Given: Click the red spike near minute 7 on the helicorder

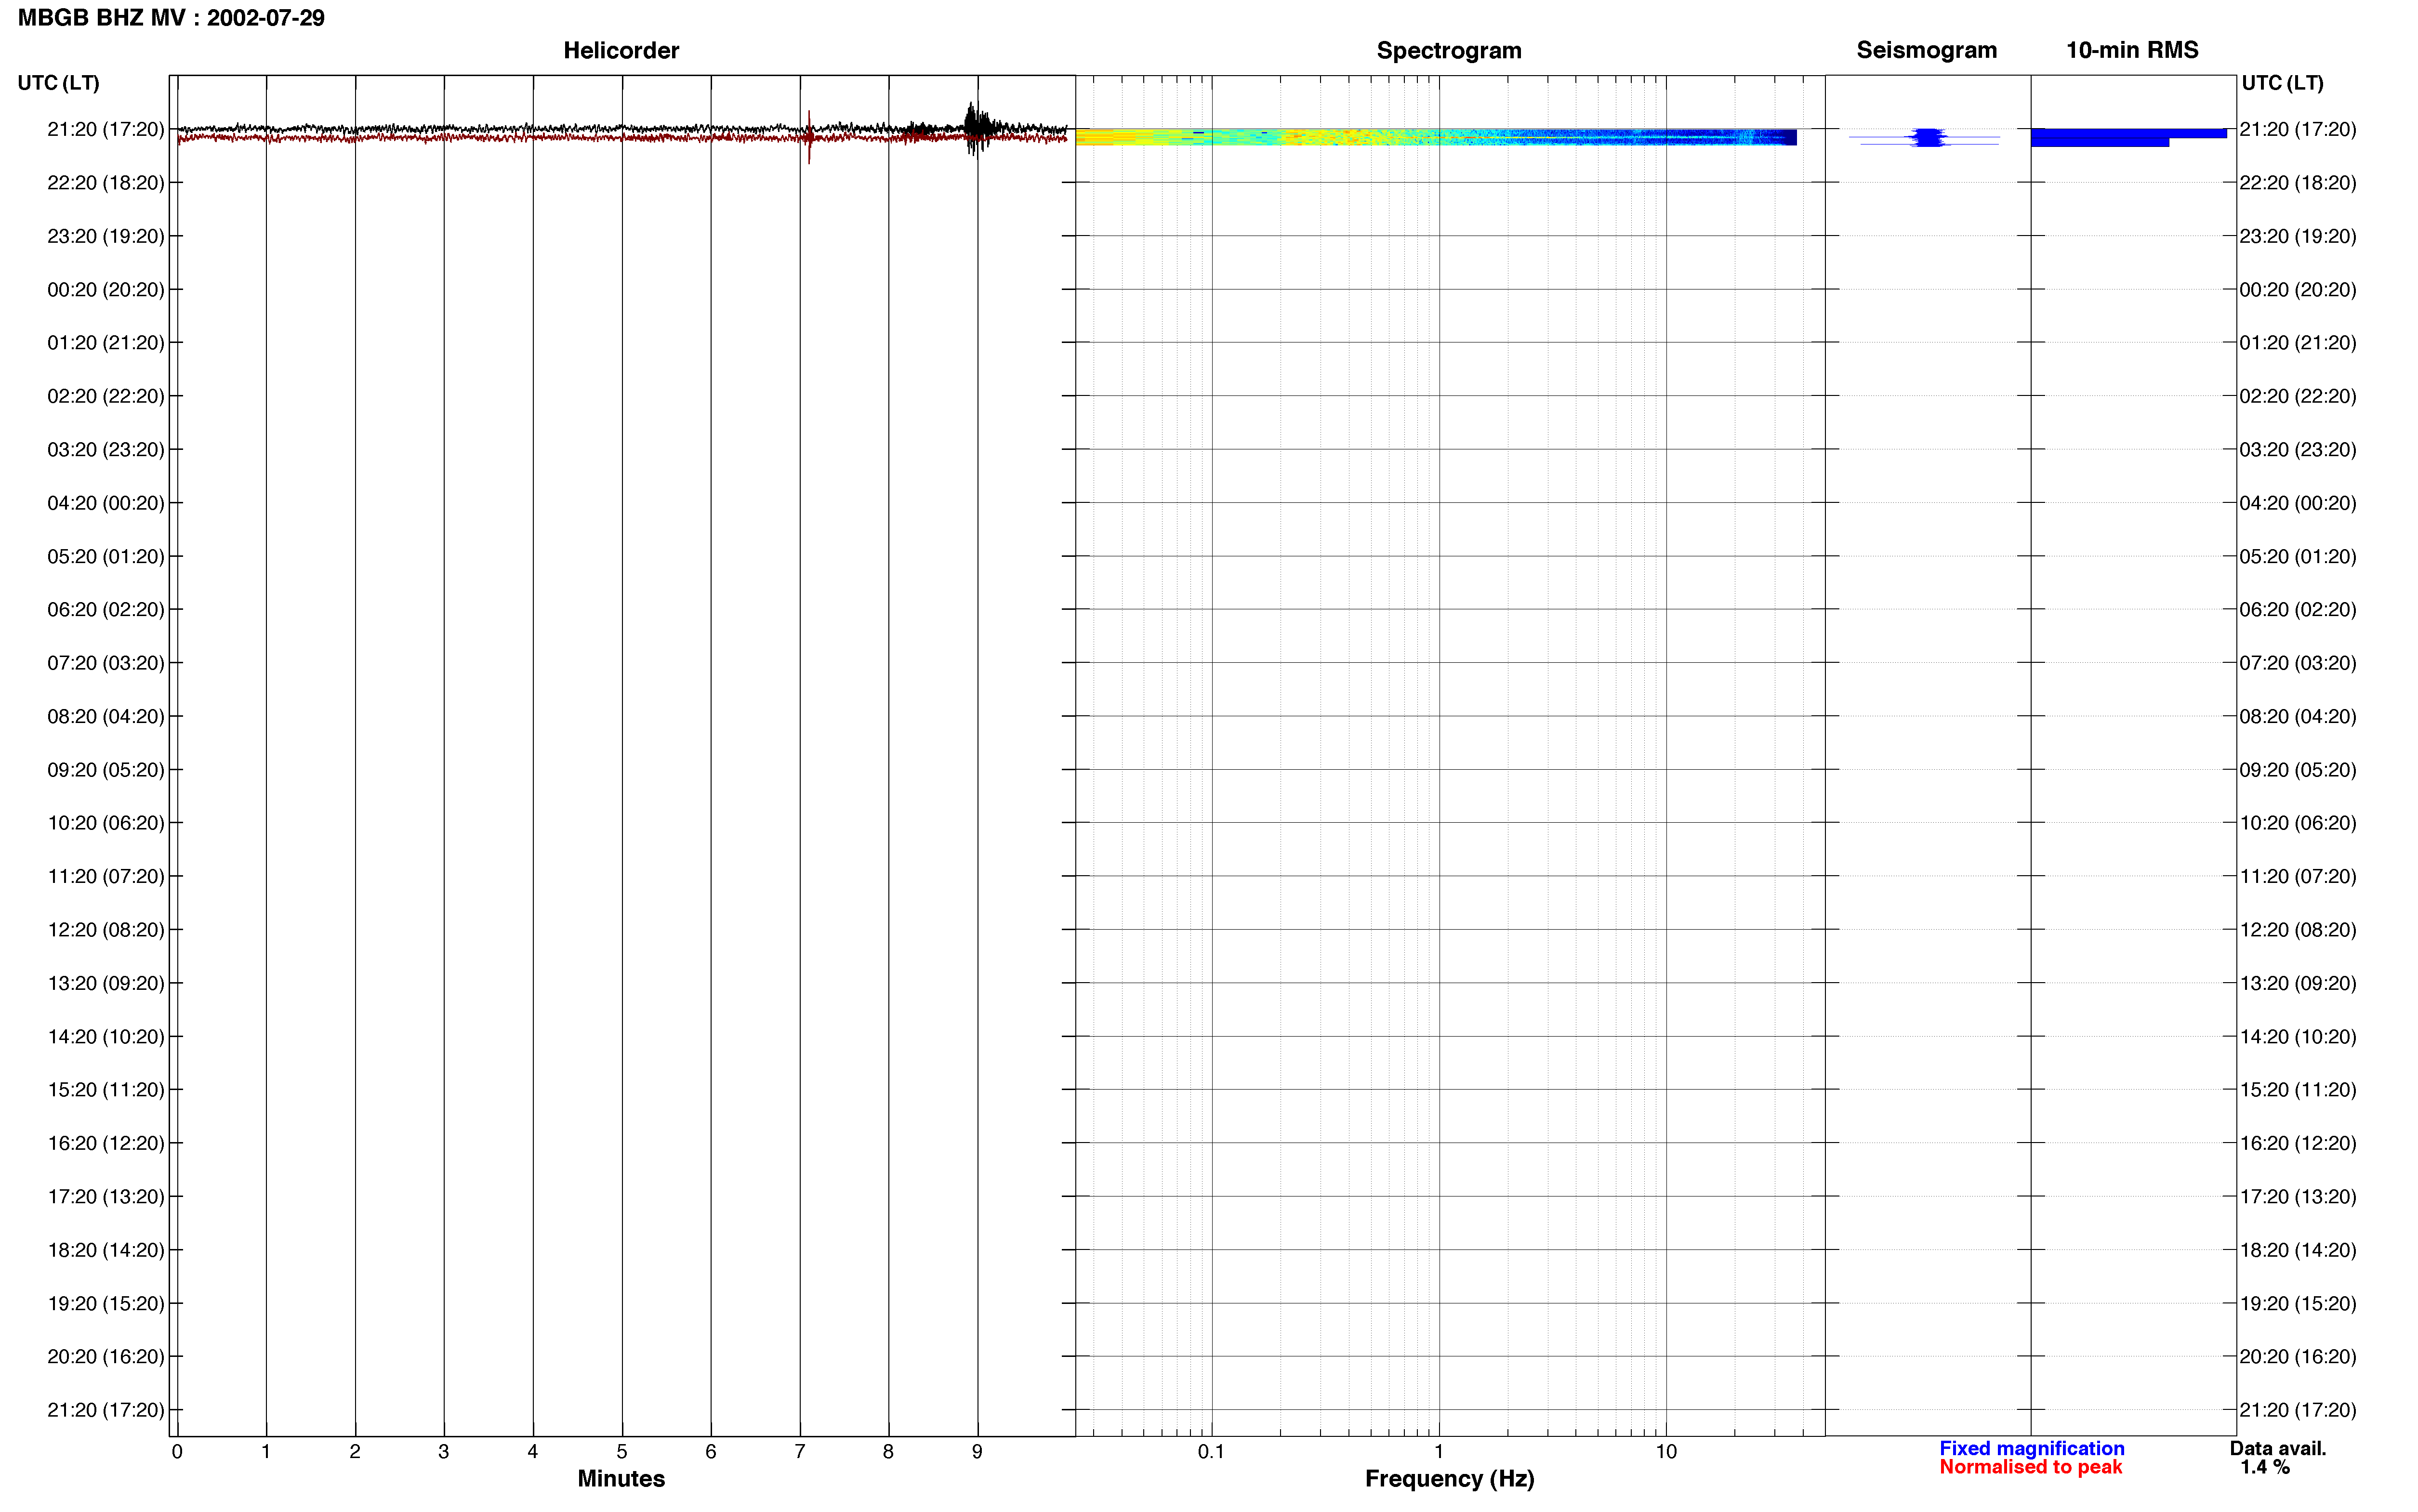Looking at the screenshot, I should (809, 137).
